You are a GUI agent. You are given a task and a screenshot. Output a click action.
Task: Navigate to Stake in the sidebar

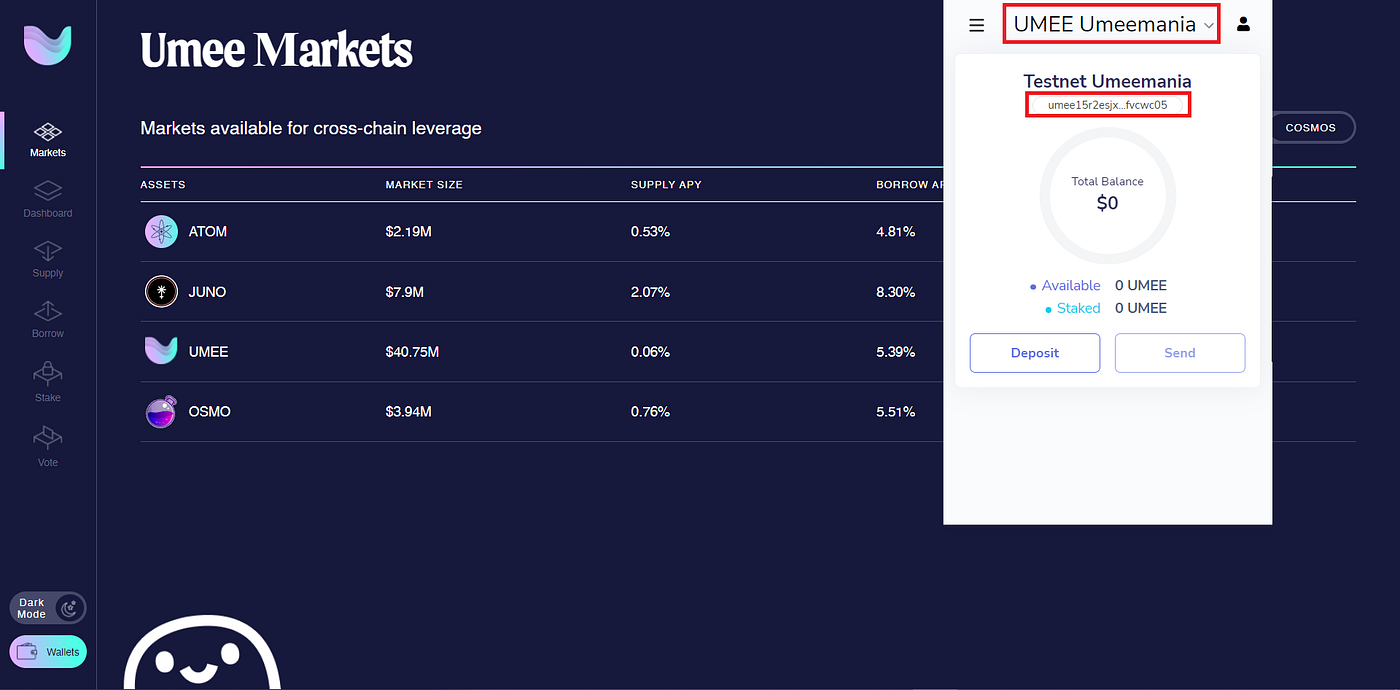click(48, 383)
